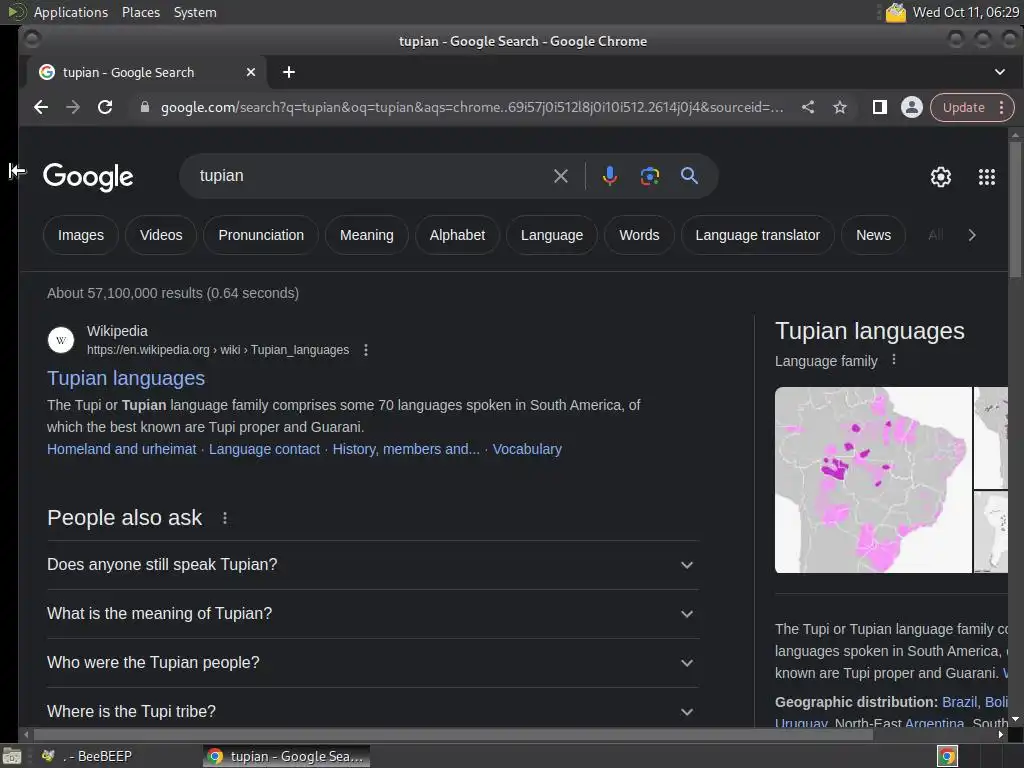The height and width of the screenshot is (768, 1024).
Task: Select the Pronunciation filter chip
Action: 261,235
